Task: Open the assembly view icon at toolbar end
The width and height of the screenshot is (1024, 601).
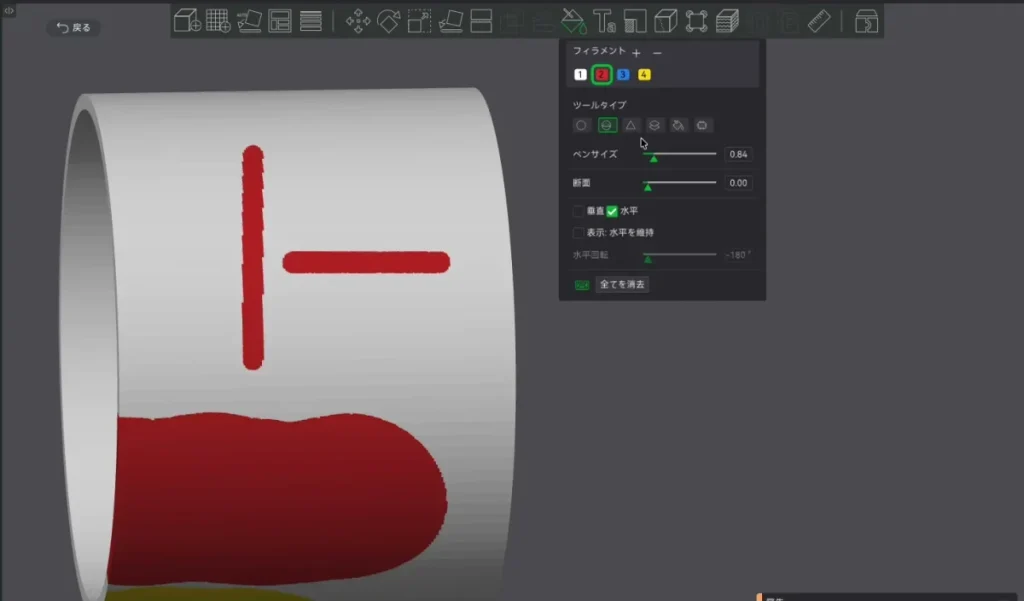Action: click(866, 21)
